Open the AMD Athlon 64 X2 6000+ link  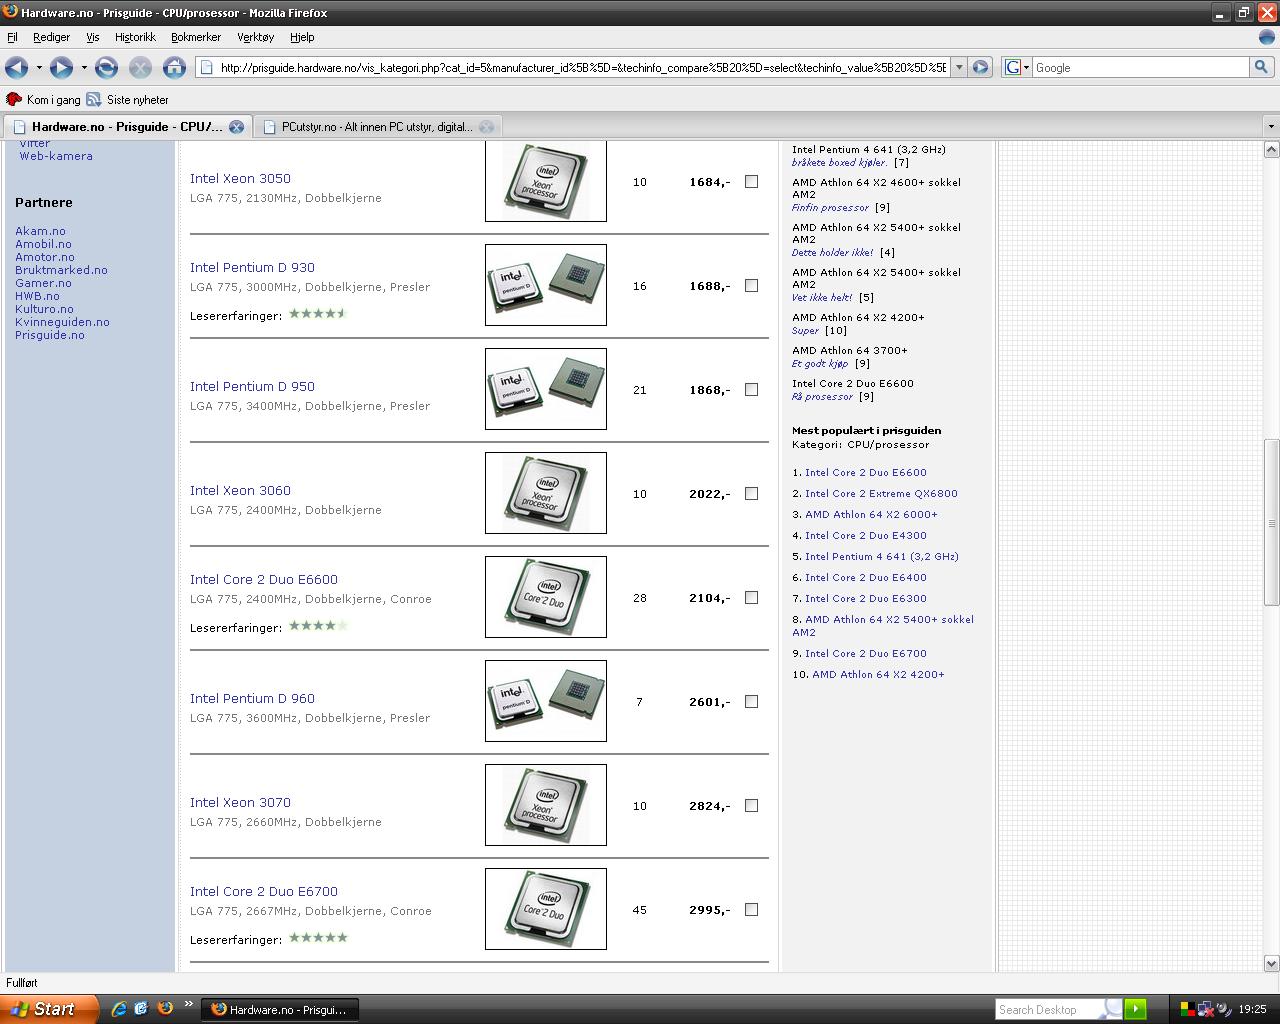[x=871, y=514]
